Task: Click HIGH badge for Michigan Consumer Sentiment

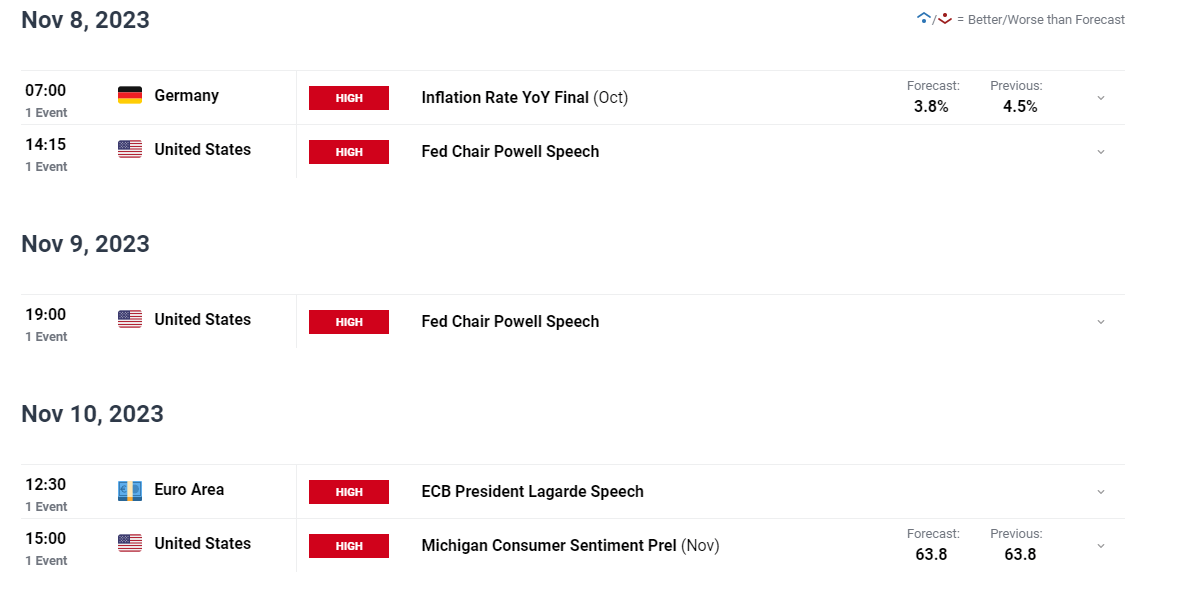Action: click(349, 545)
